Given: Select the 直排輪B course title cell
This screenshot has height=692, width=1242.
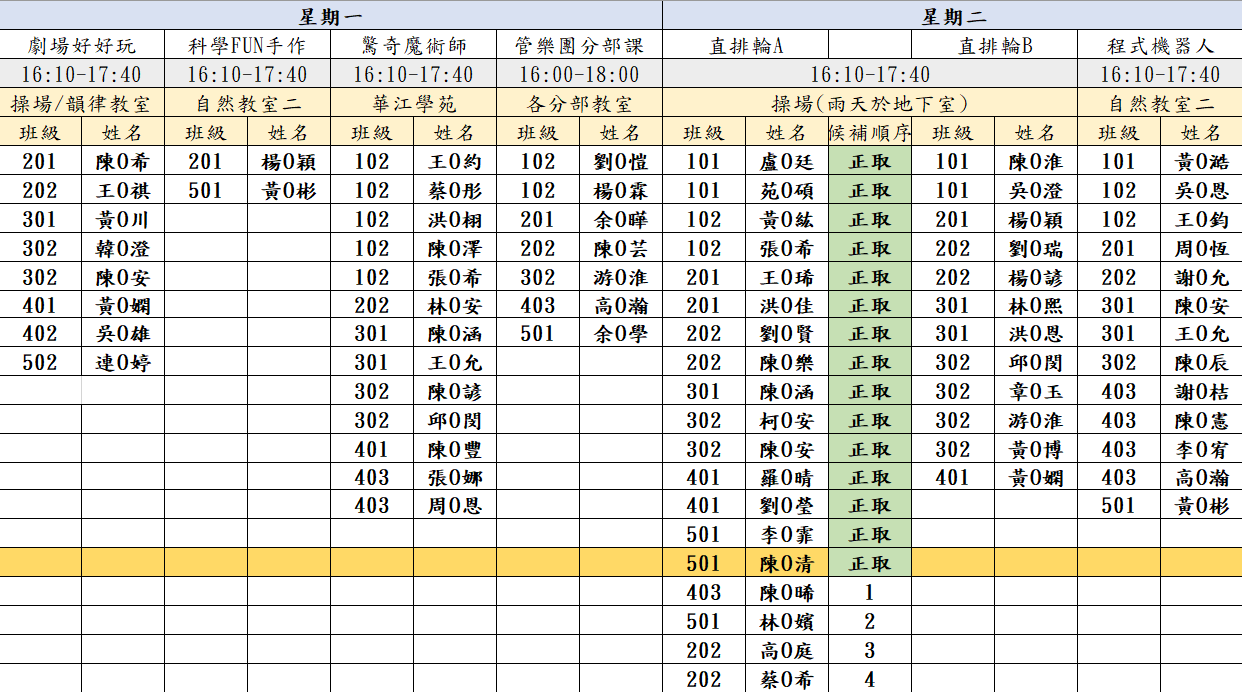Looking at the screenshot, I should (x=994, y=45).
